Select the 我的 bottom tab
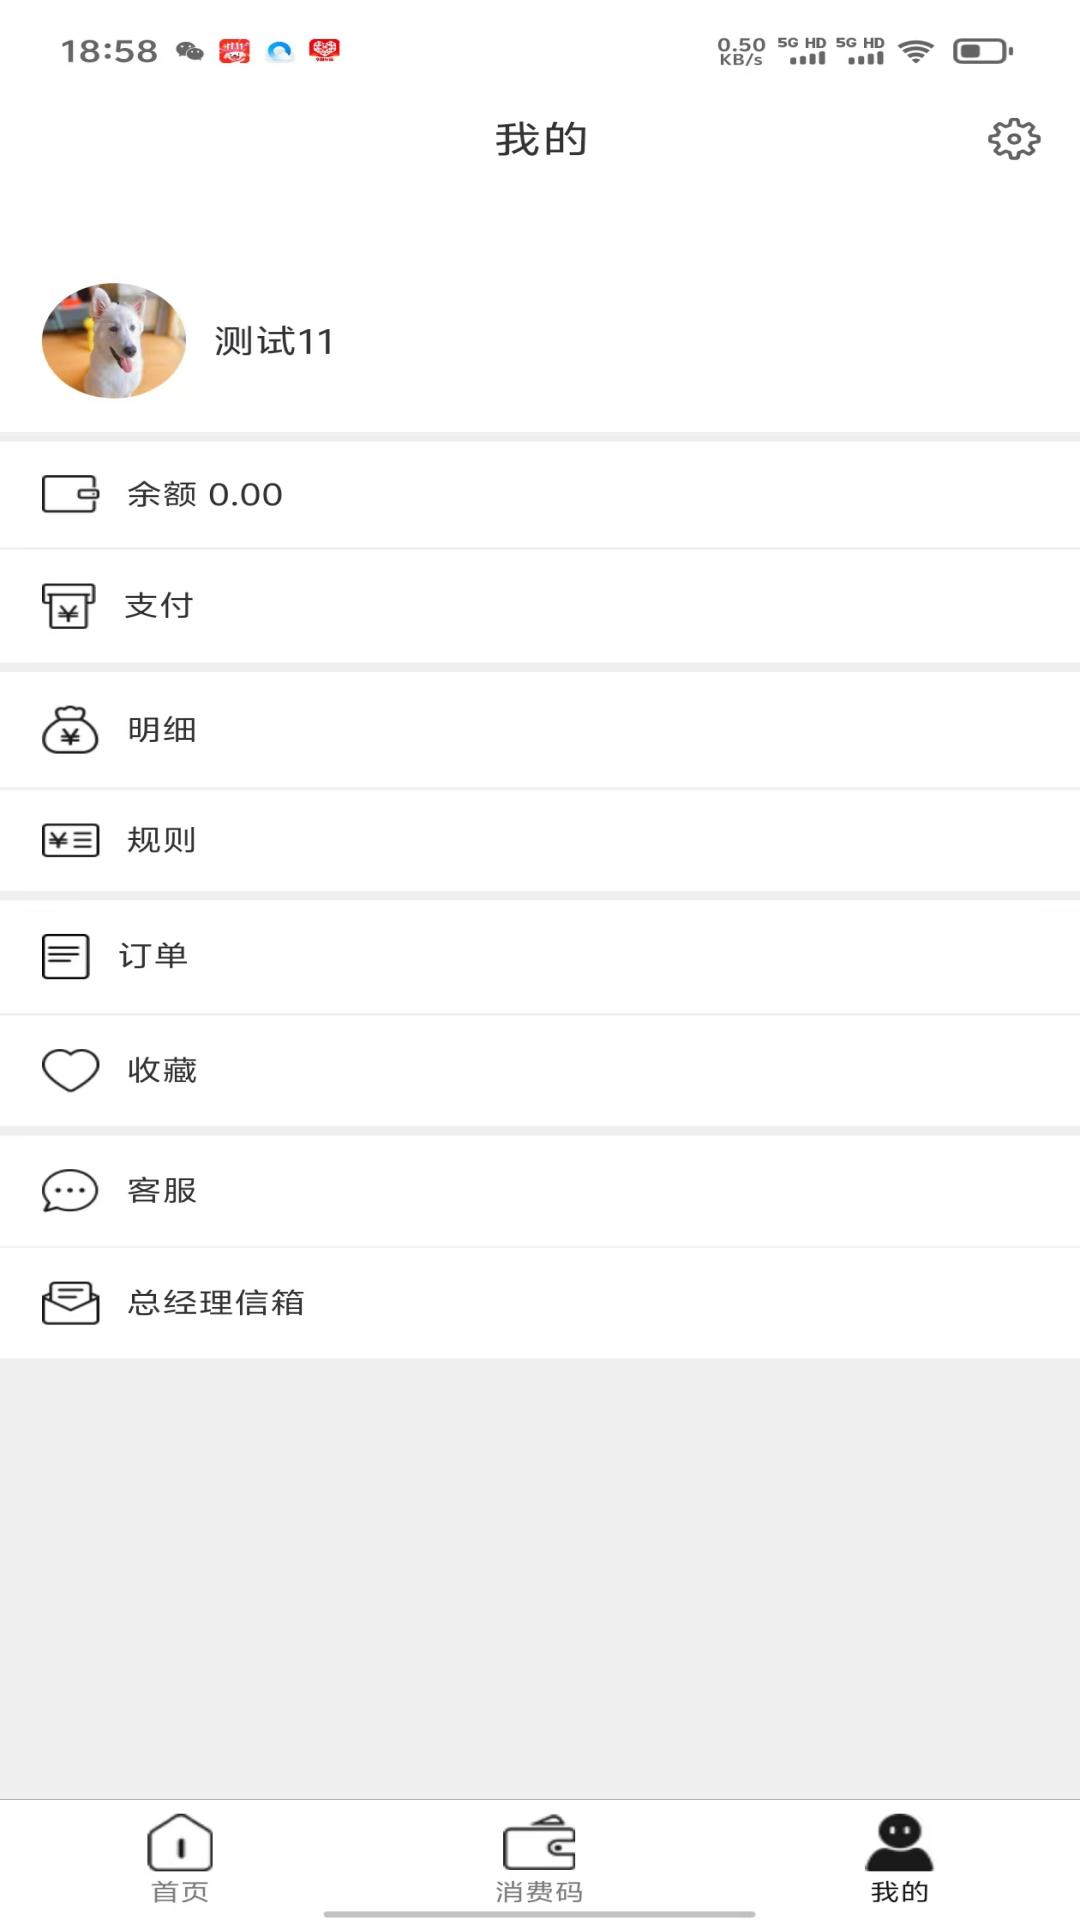Screen dimensions: 1080x1920 pyautogui.click(x=899, y=1858)
